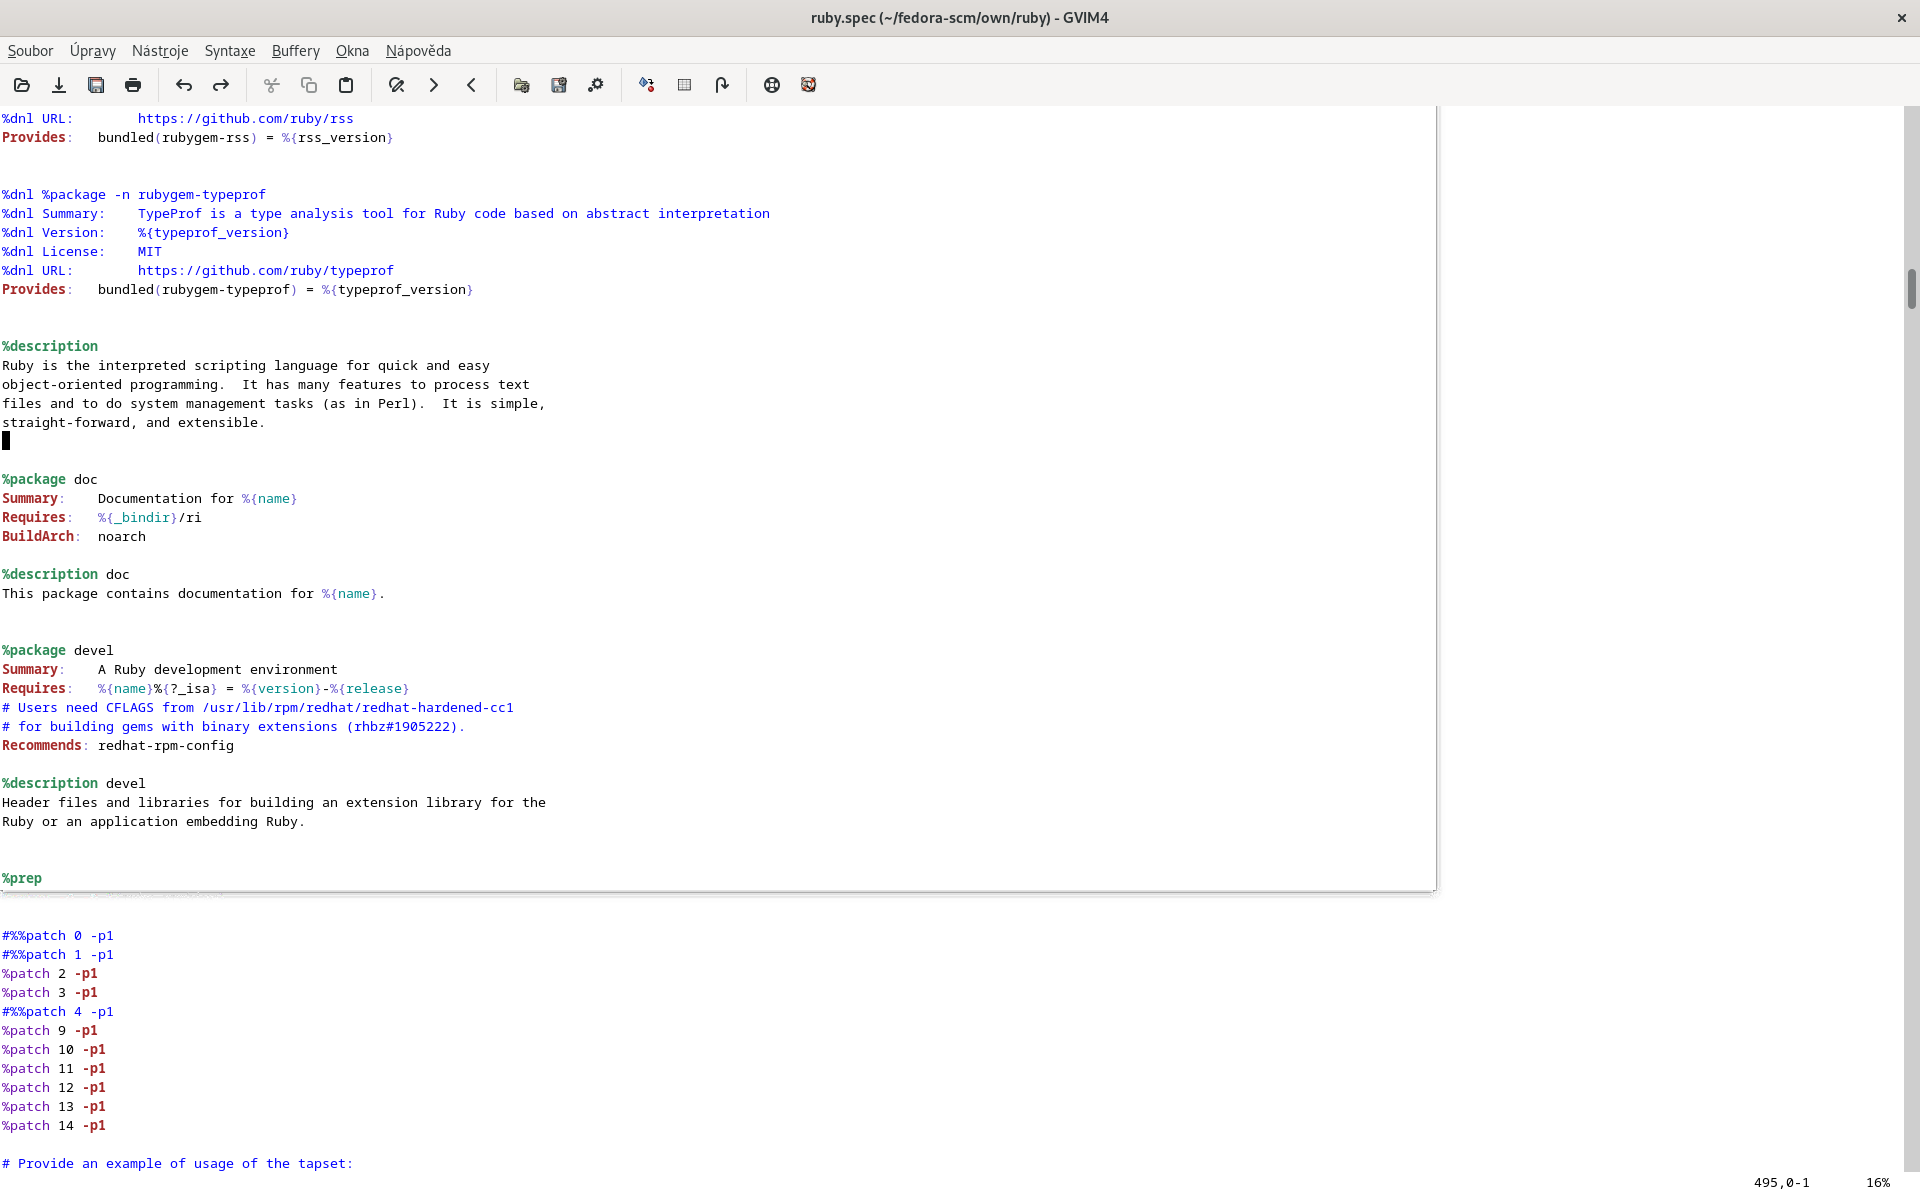Run Vim script using gears icon
The width and height of the screenshot is (1920, 1200).
coord(596,85)
